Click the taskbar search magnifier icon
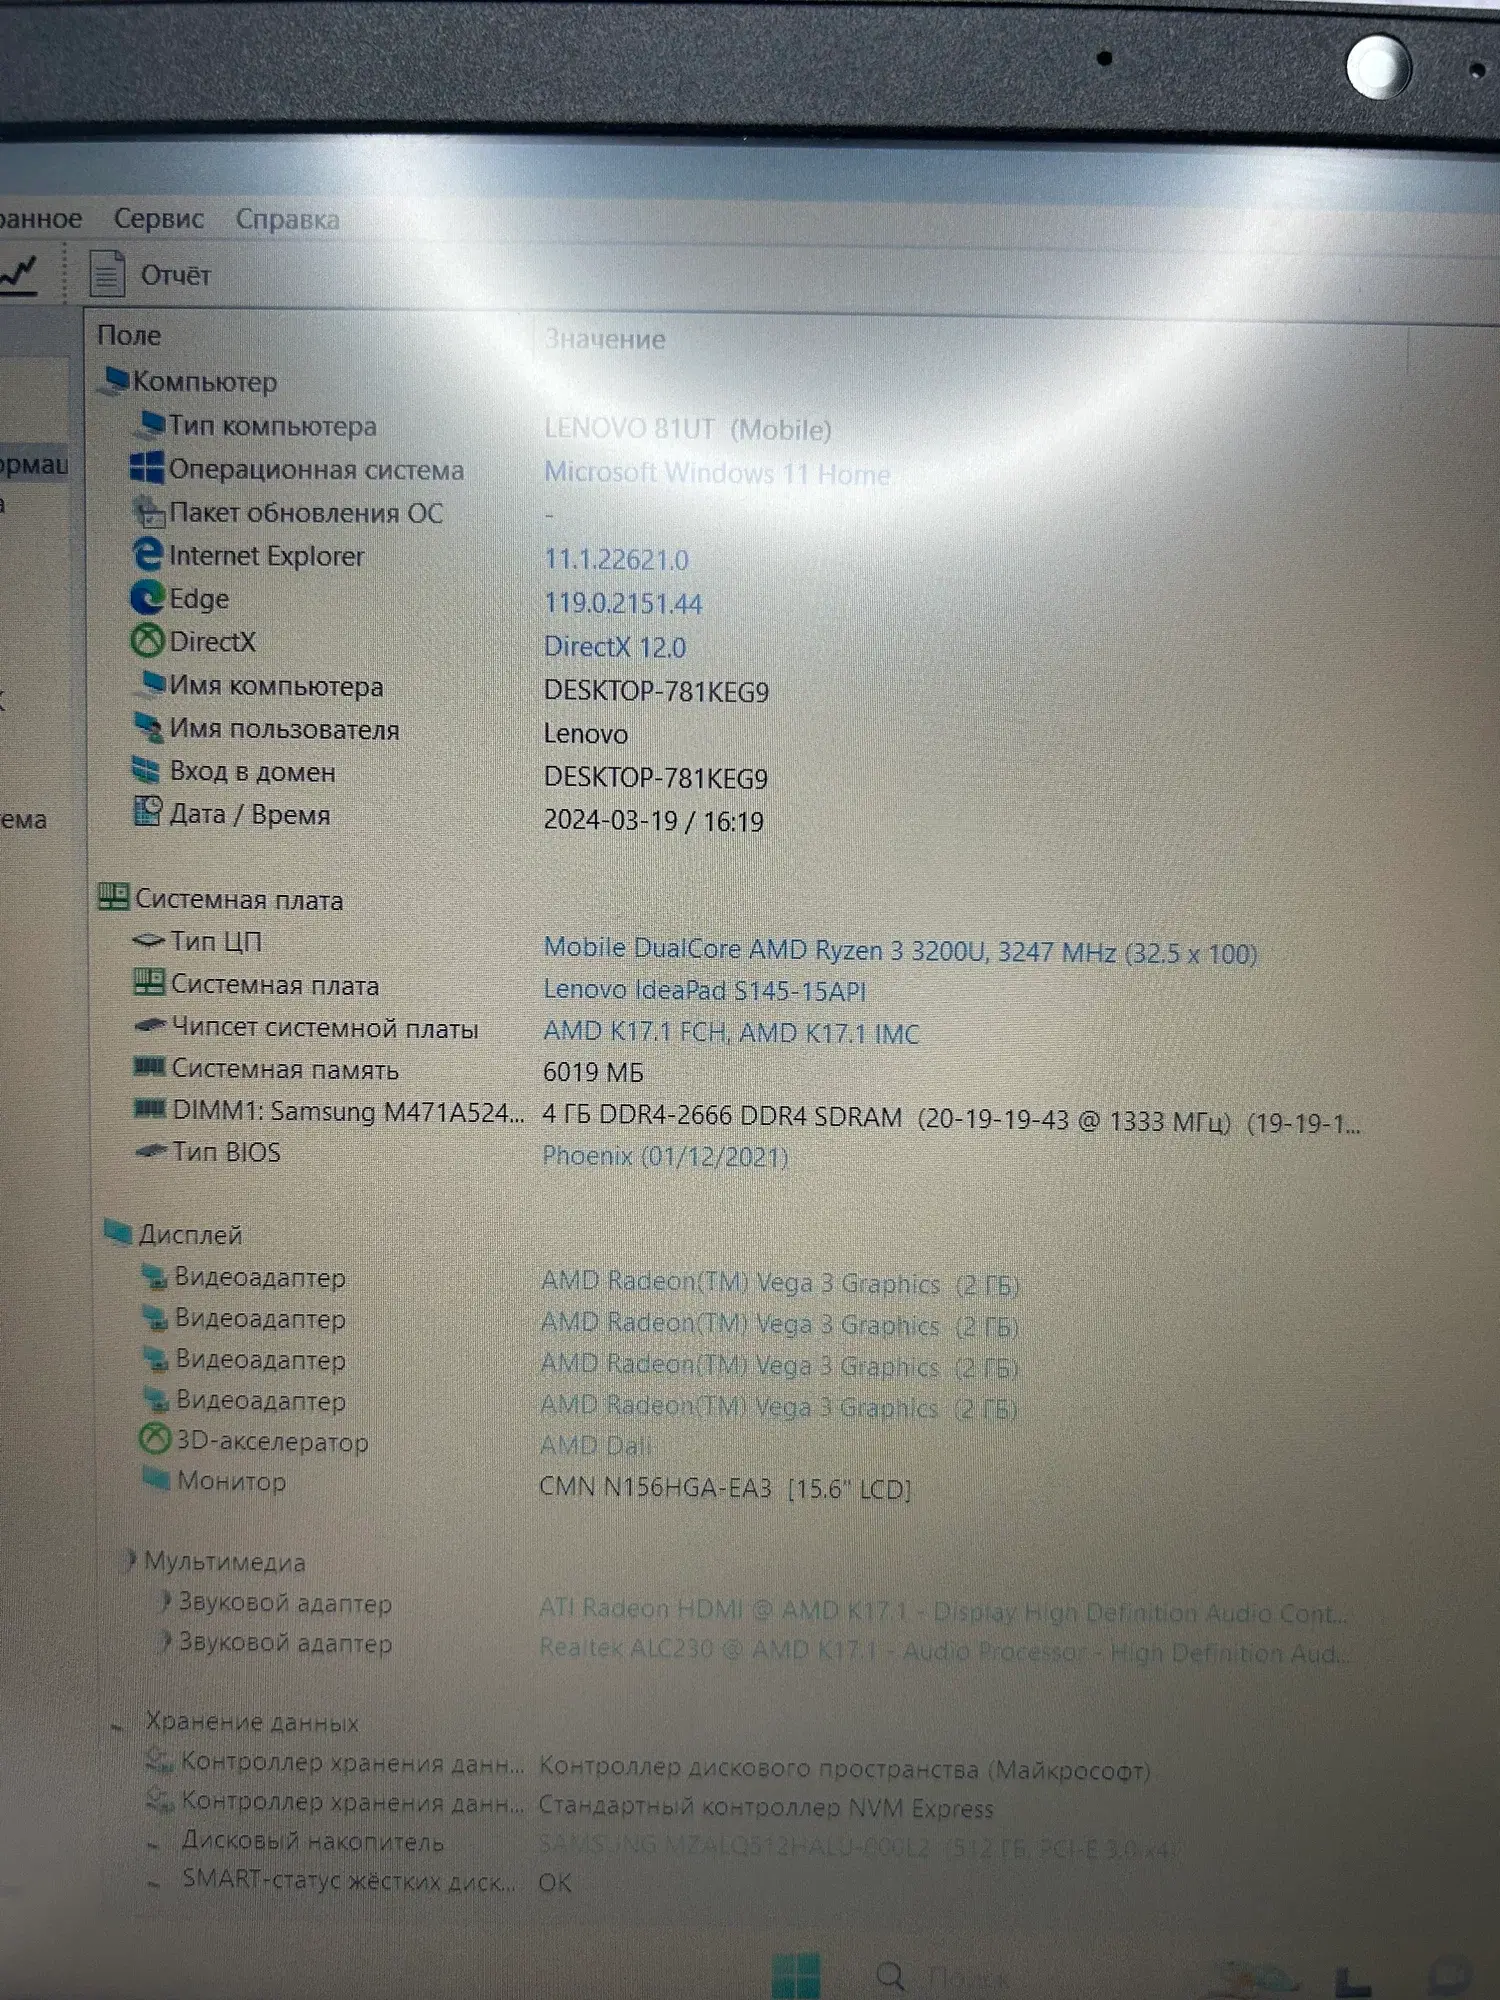Screen dimensions: 1500x2000 890,1976
